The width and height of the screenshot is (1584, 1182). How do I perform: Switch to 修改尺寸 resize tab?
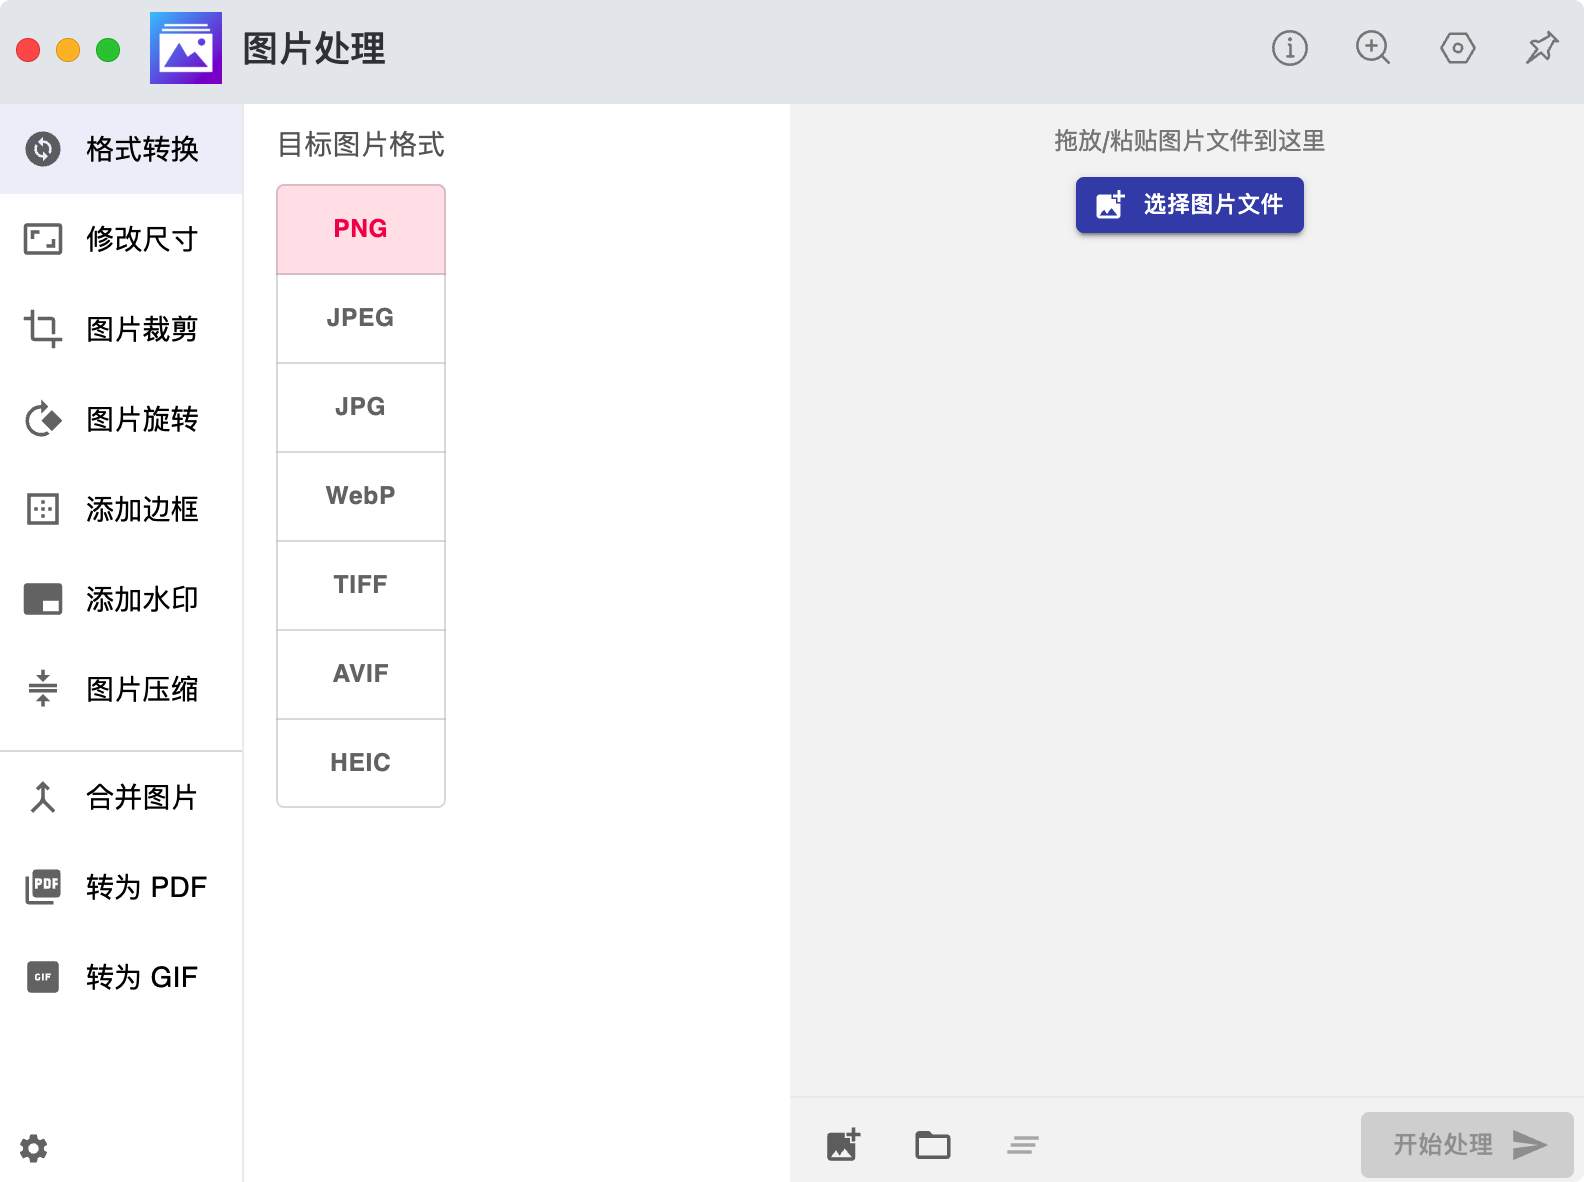(x=121, y=239)
